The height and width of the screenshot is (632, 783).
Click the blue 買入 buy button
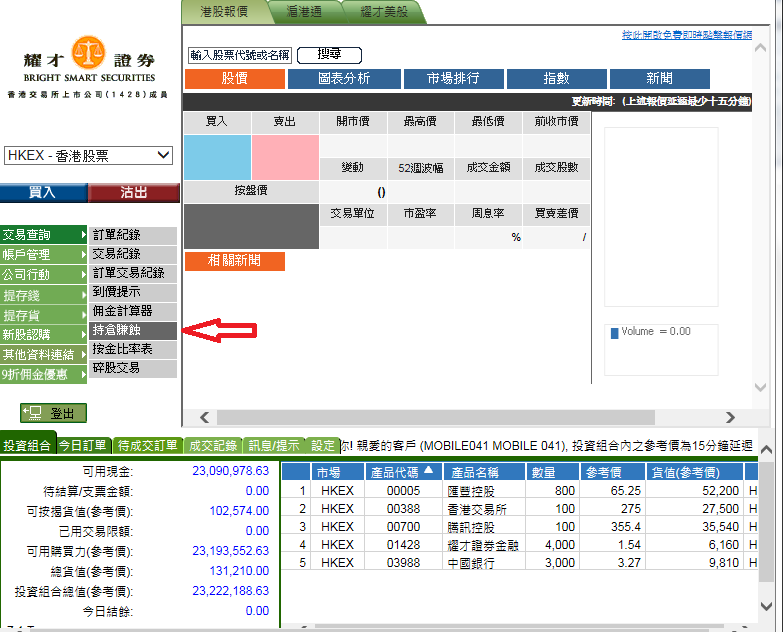coord(44,192)
